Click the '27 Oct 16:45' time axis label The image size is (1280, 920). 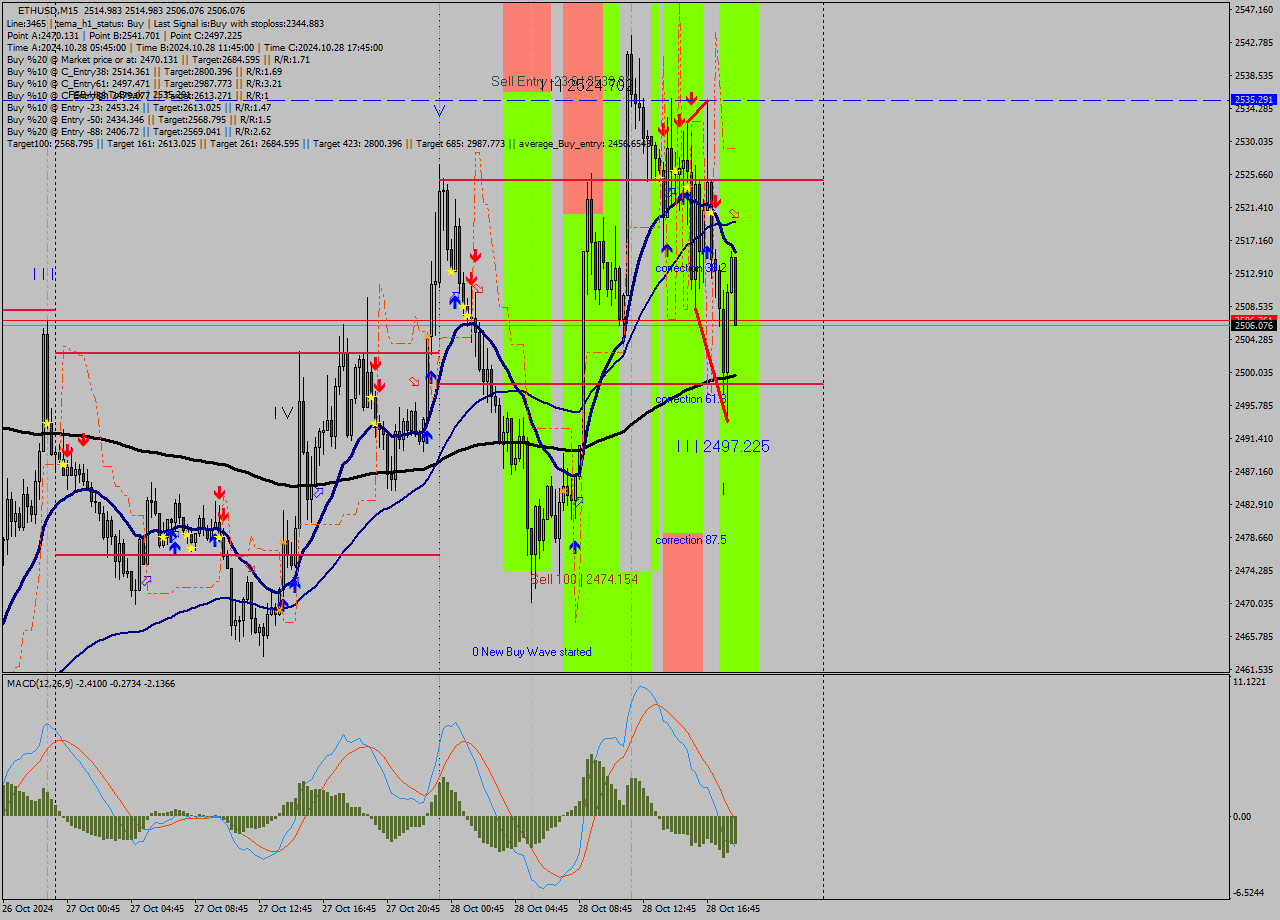coord(349,909)
